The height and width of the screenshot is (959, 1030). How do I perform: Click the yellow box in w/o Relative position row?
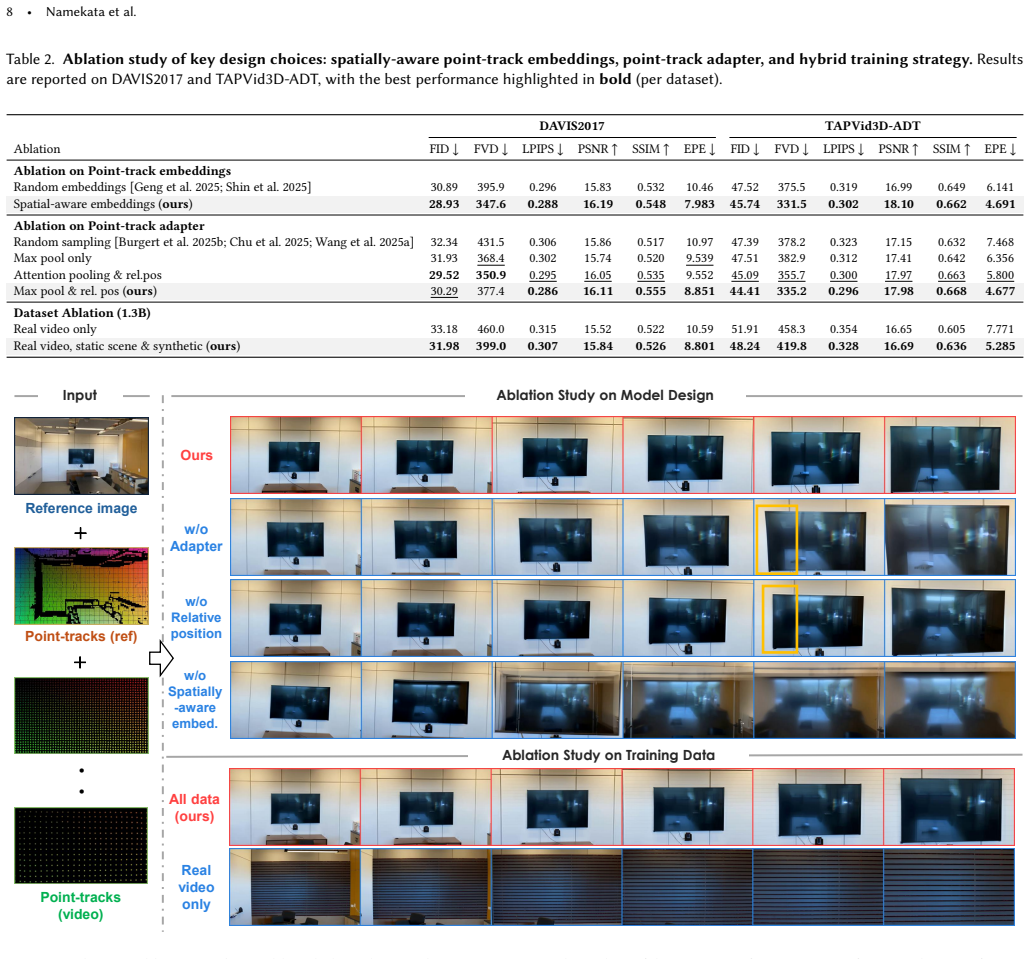pos(780,619)
